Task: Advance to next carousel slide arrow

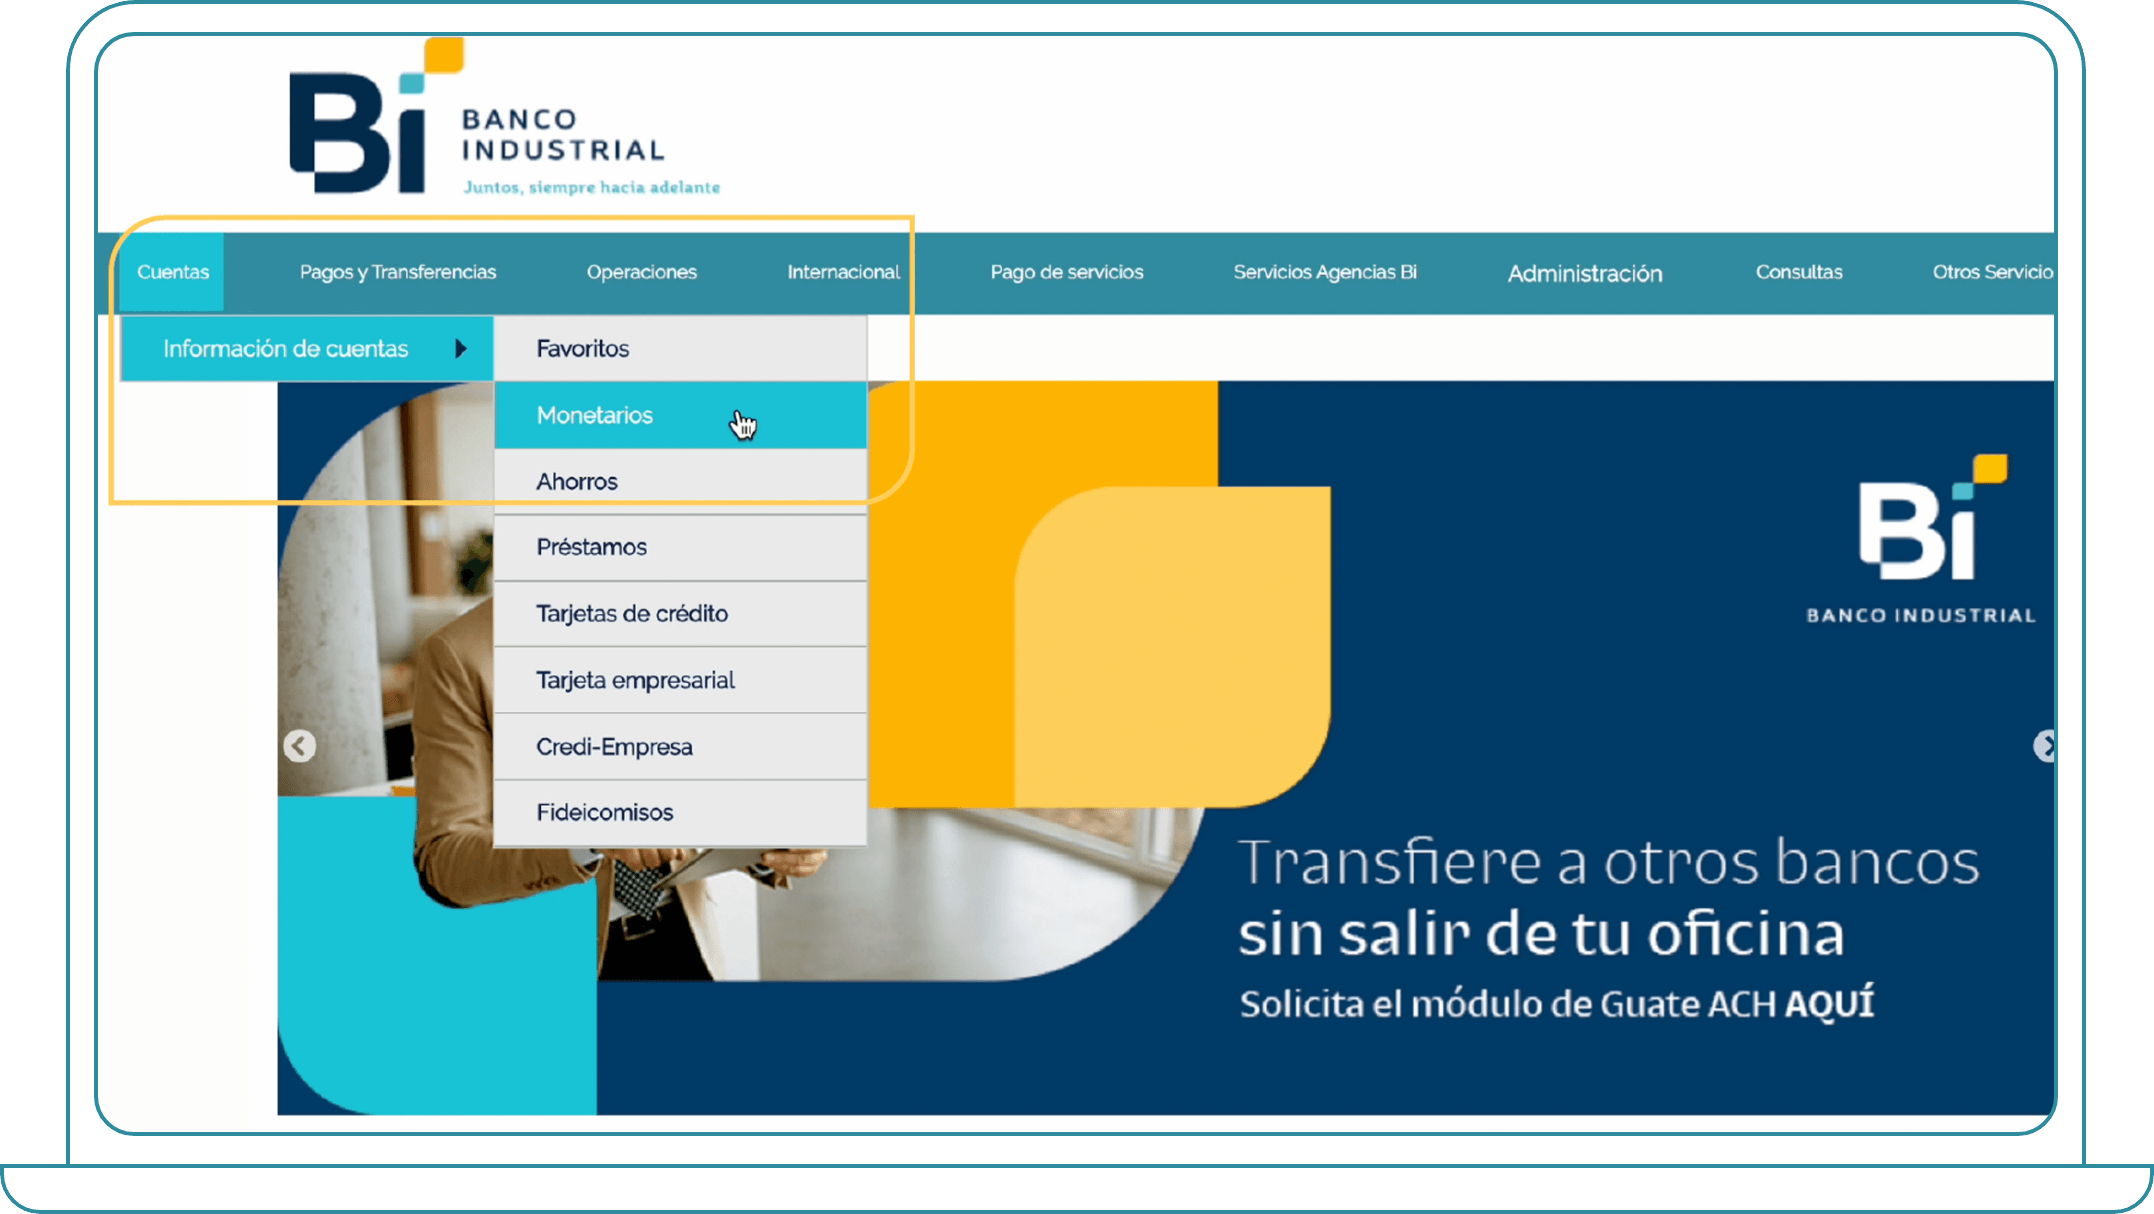Action: coord(2044,746)
